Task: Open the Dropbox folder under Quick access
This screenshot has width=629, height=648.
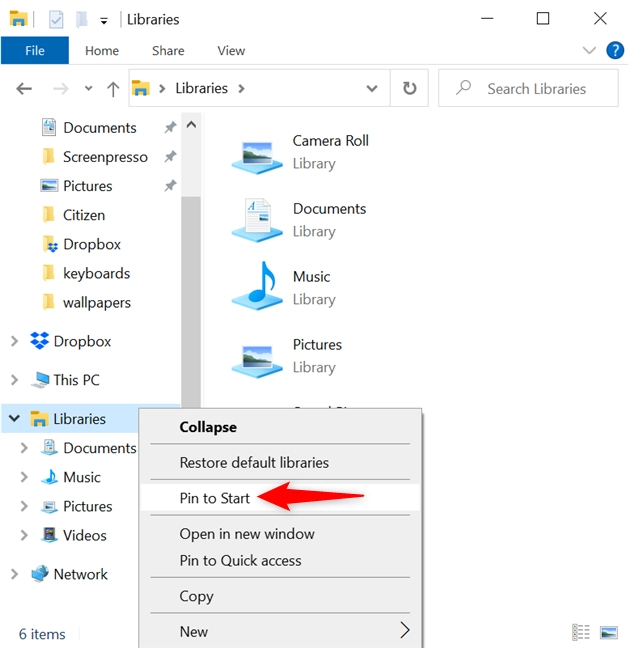Action: coord(91,244)
